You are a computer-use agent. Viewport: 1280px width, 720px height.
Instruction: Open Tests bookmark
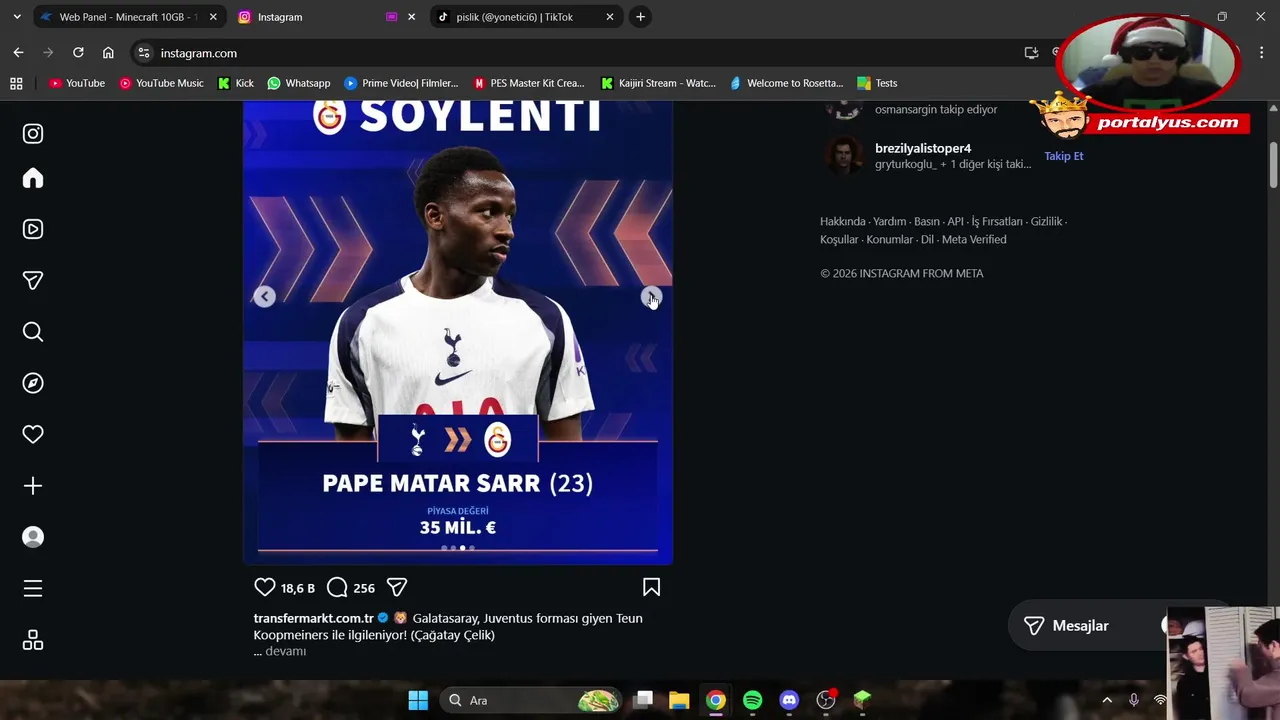click(877, 83)
